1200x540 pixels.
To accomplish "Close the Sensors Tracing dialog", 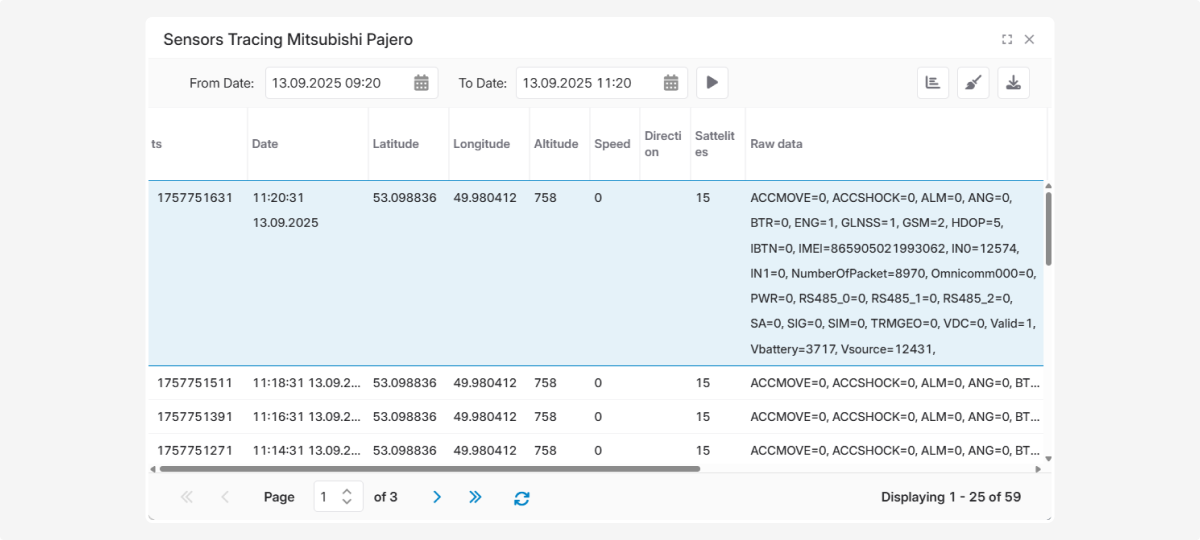I will point(1029,40).
